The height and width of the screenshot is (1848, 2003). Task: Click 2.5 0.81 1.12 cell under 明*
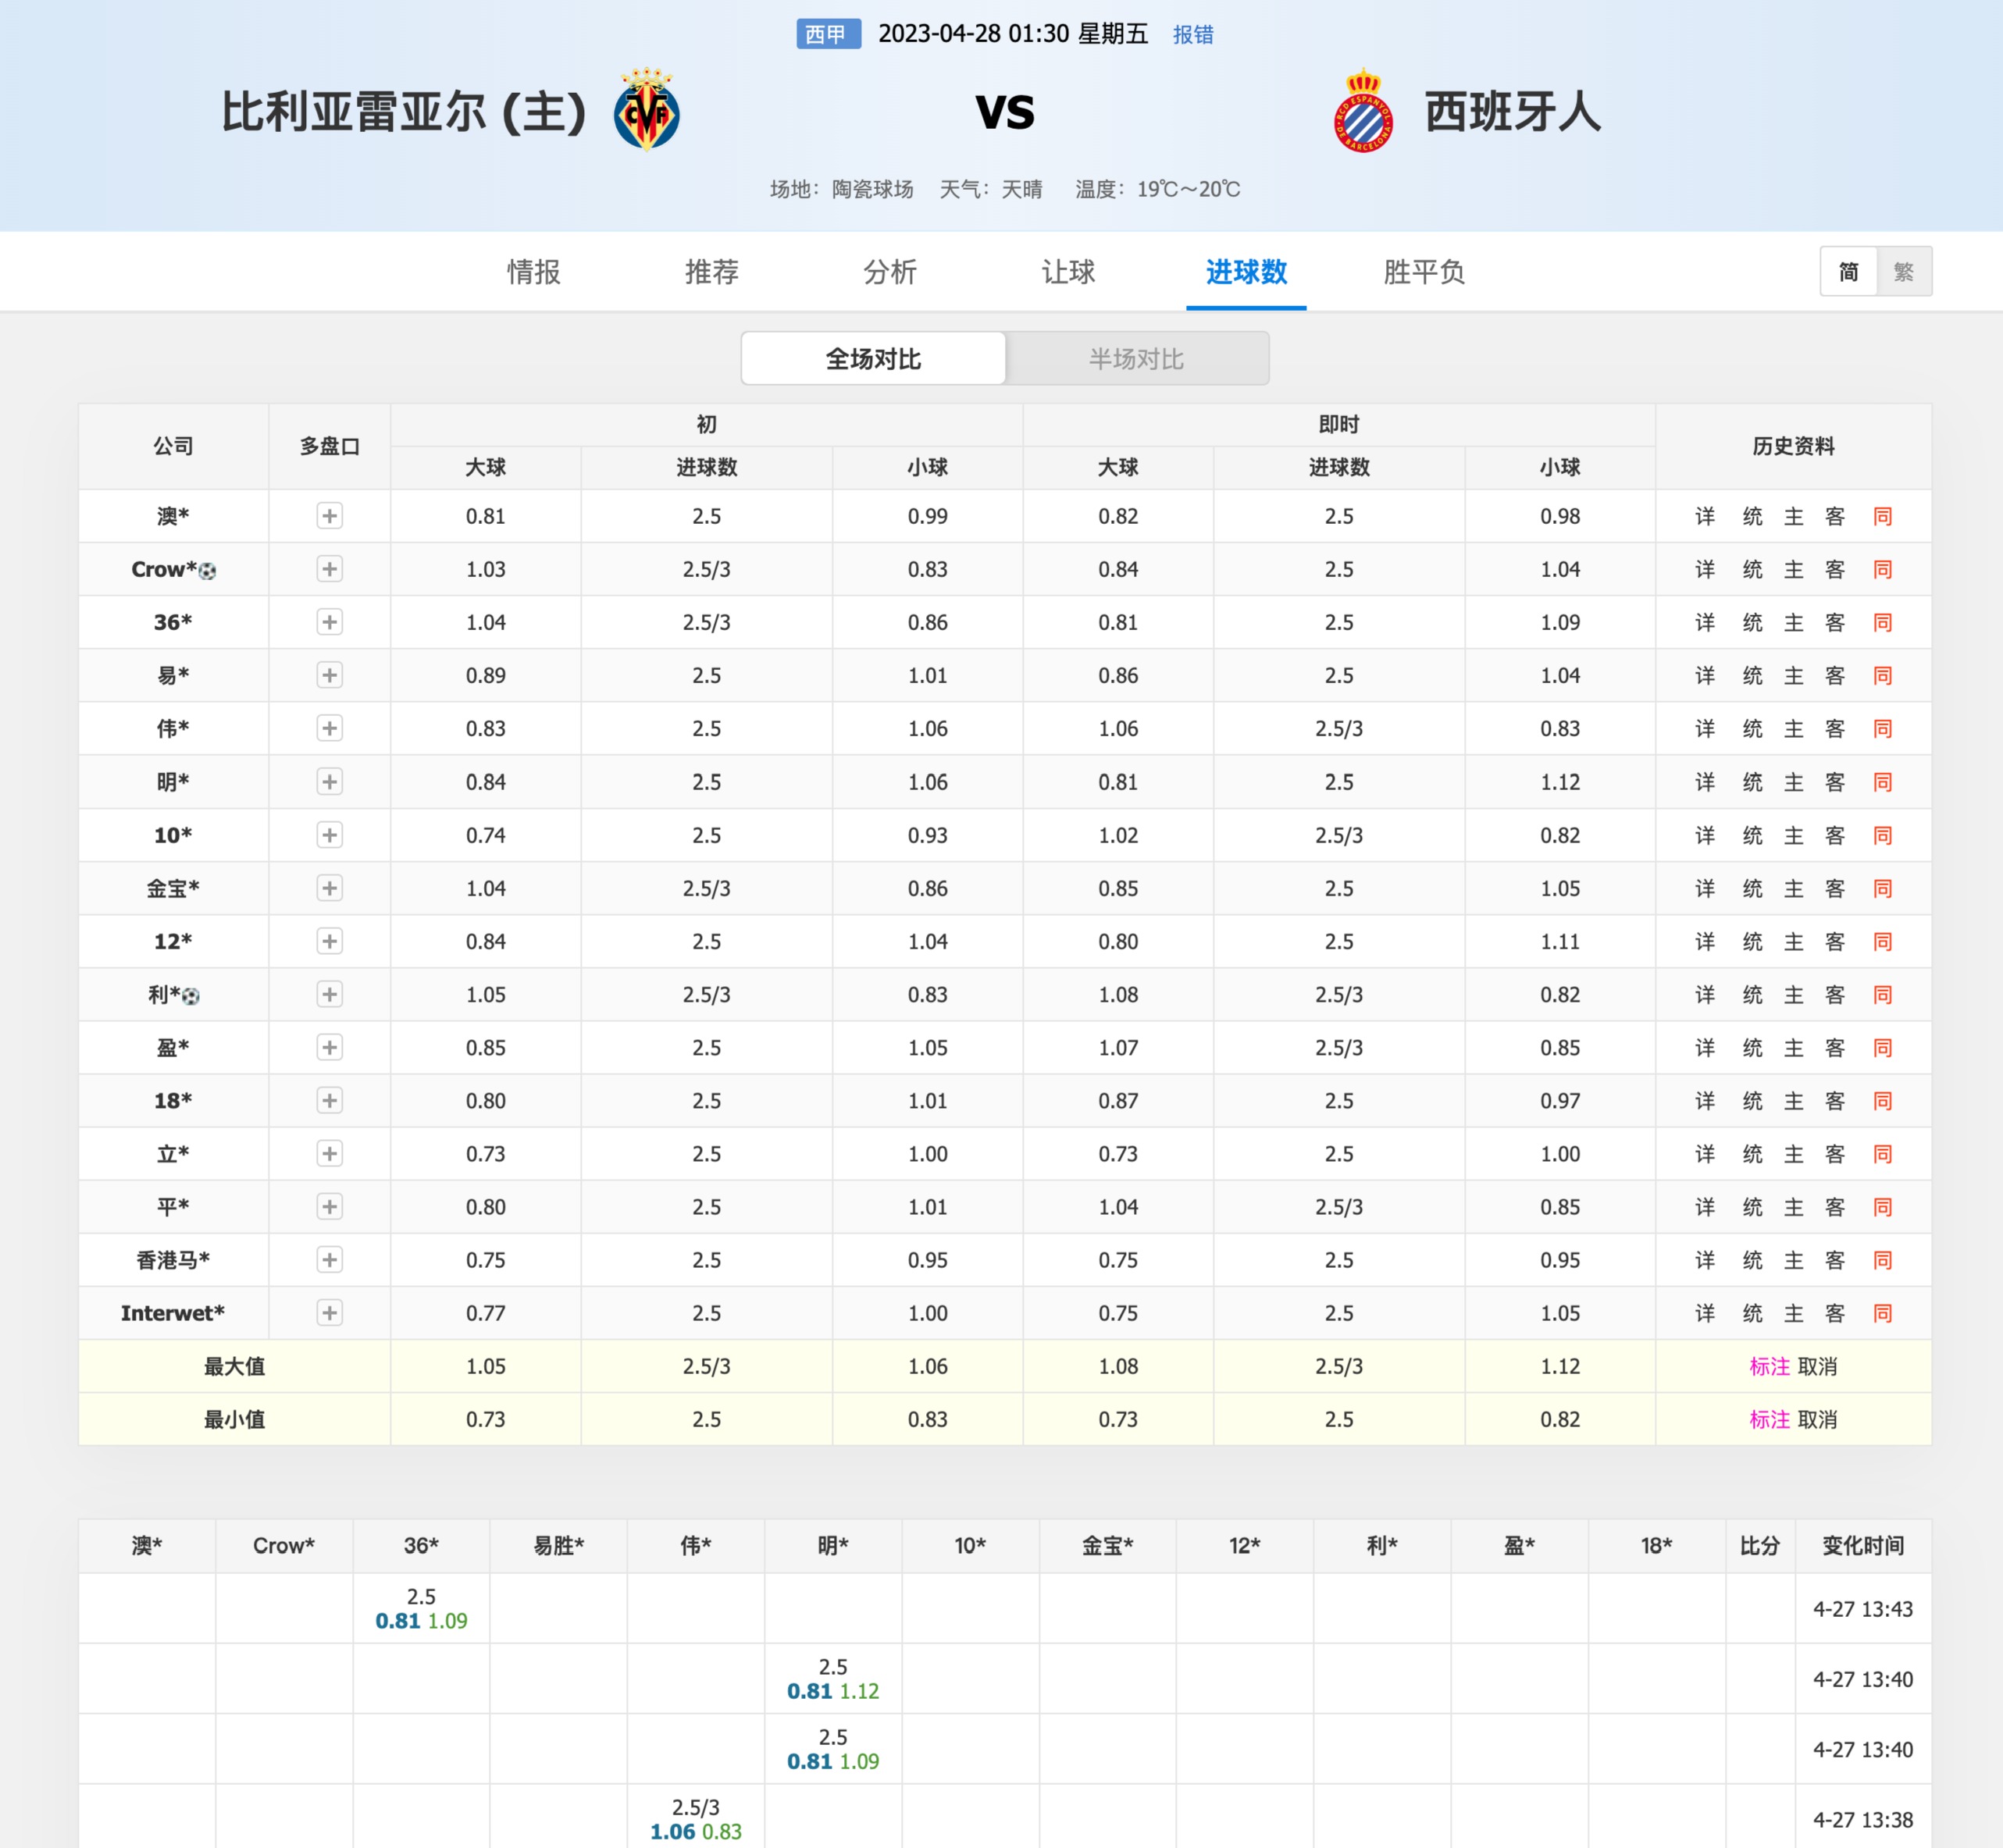(833, 1678)
